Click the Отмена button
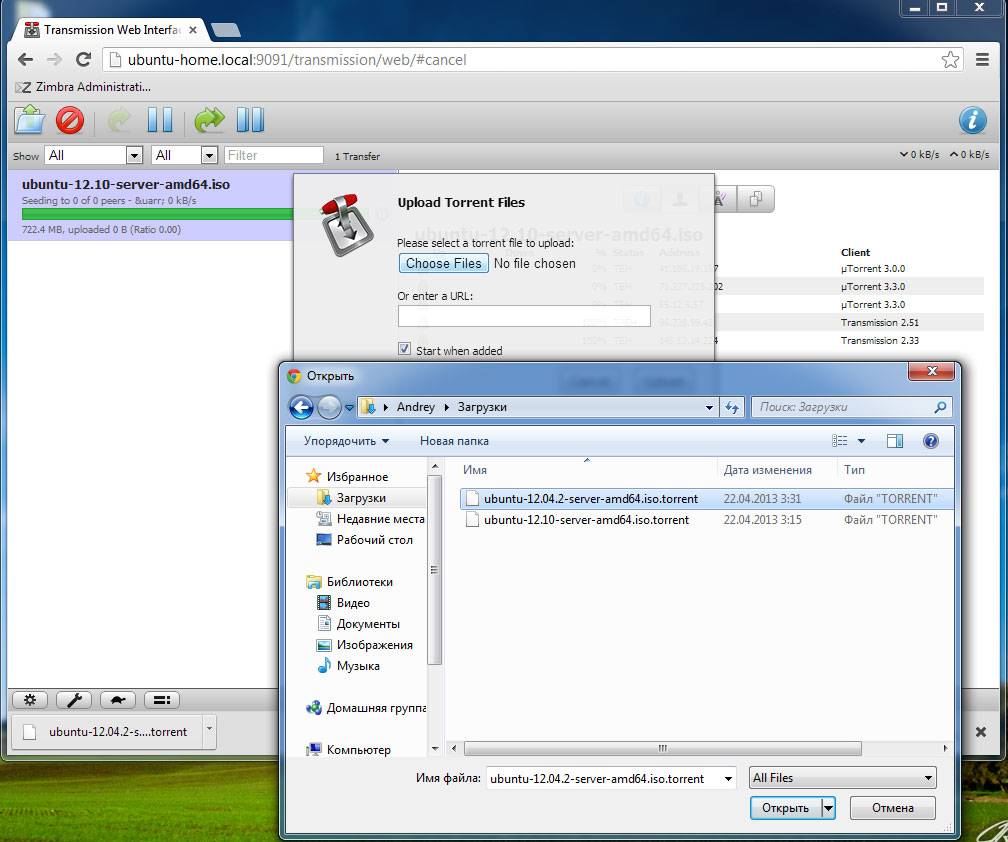 pyautogui.click(x=892, y=808)
